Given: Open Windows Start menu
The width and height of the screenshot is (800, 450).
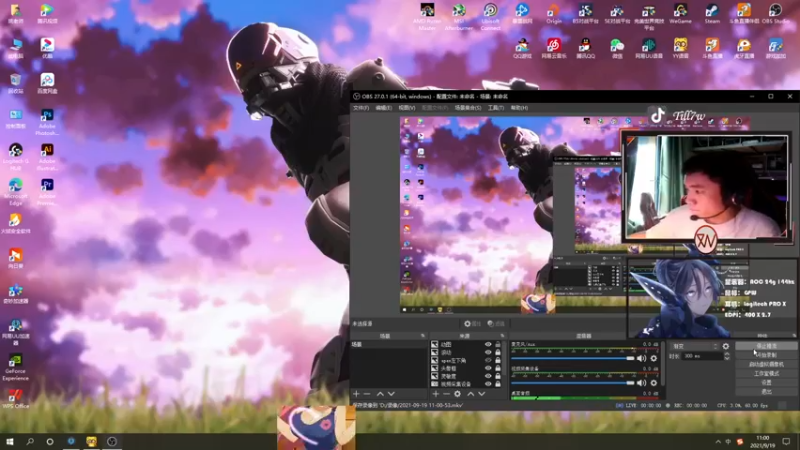Looking at the screenshot, I should 10,442.
